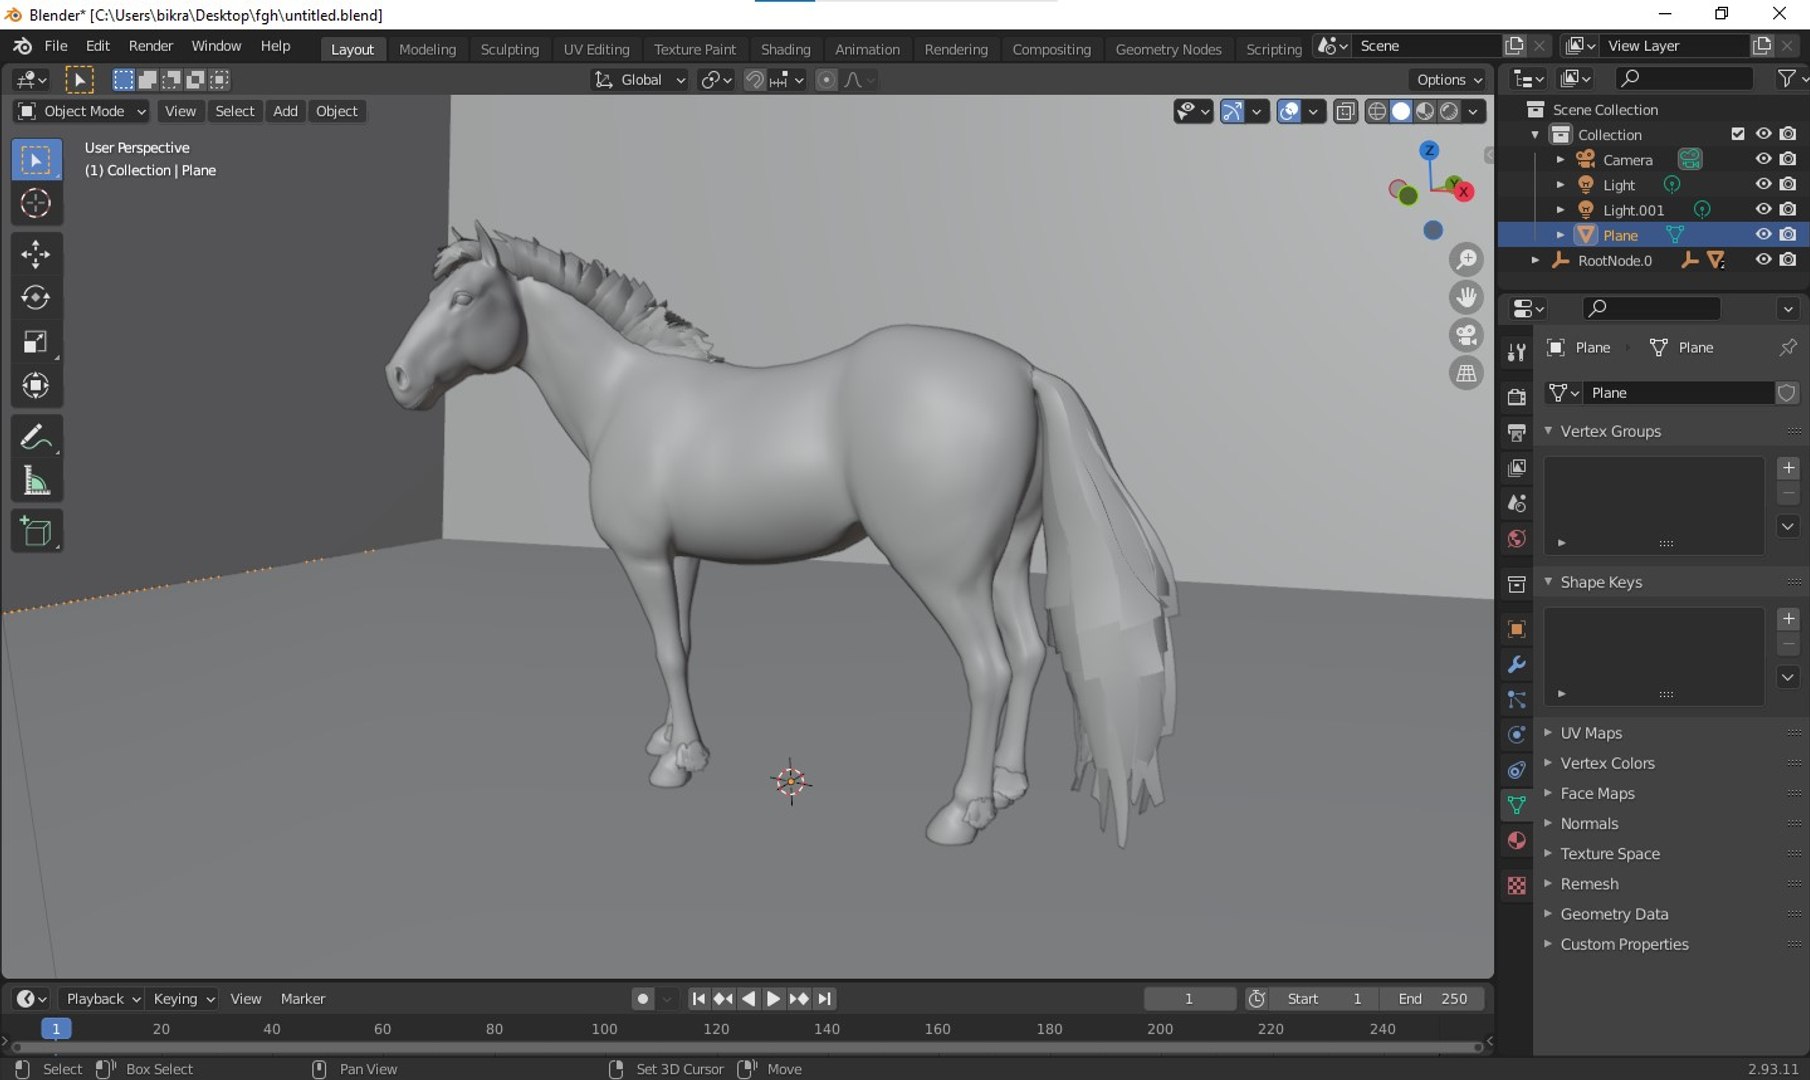This screenshot has height=1080, width=1810.
Task: Expand the UV Maps panel
Action: click(1590, 733)
